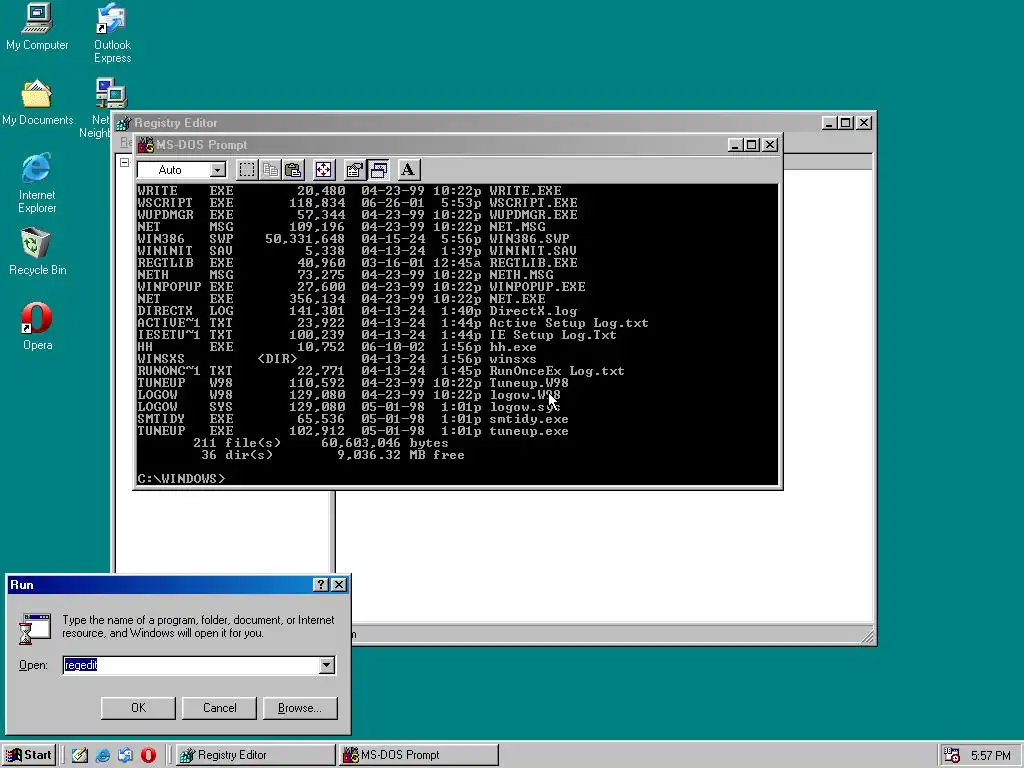Click the Registry Editor window resize grip
The width and height of the screenshot is (1024, 768).
[867, 635]
